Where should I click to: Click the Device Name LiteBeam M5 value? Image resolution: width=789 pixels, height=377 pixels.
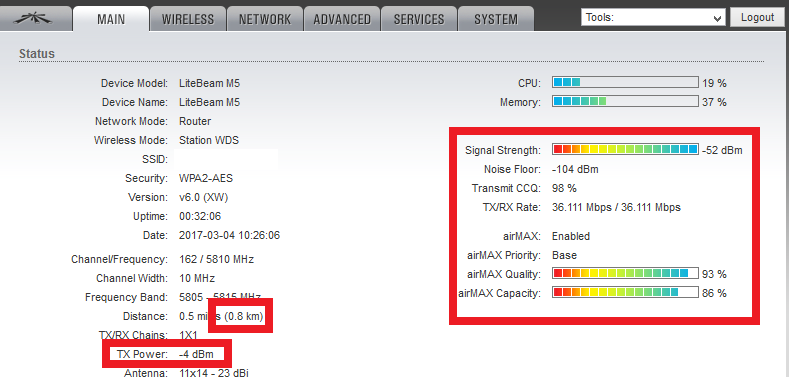pos(209,102)
